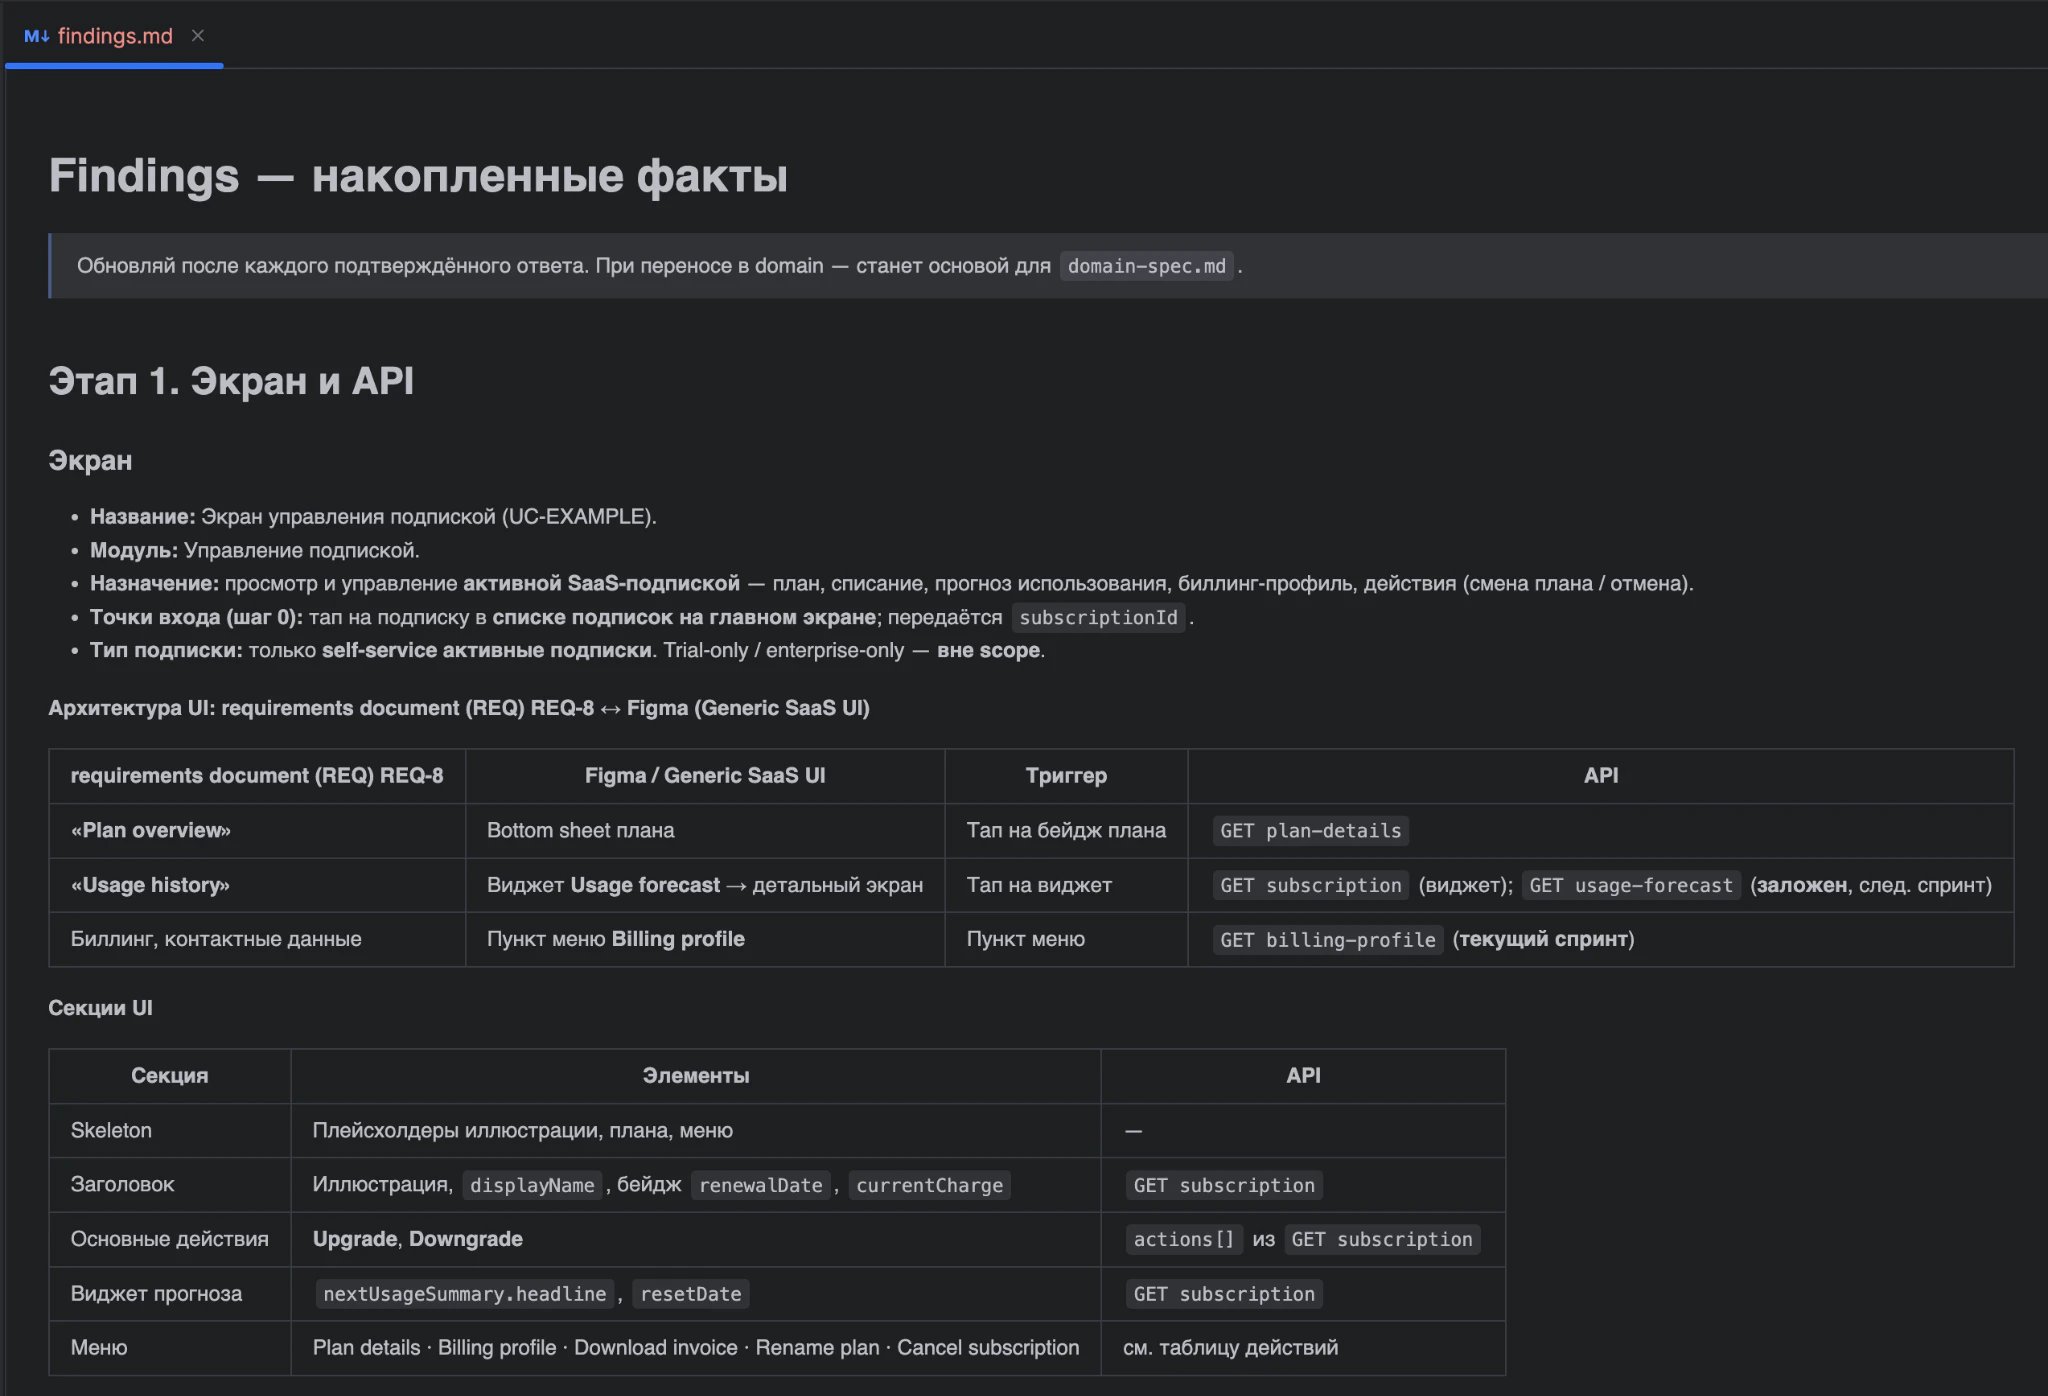The height and width of the screenshot is (1396, 2048).
Task: Click the "Основные действия" row cell
Action: 170,1239
